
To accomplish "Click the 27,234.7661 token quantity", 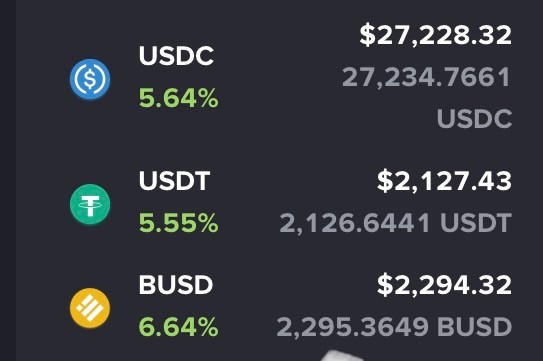I will pyautogui.click(x=426, y=77).
